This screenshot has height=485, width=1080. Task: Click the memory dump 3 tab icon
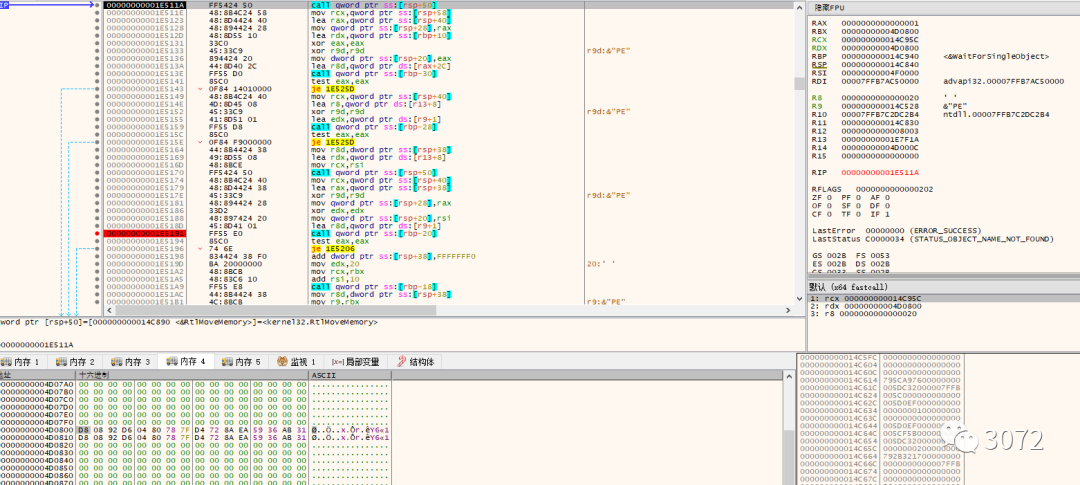pos(116,362)
